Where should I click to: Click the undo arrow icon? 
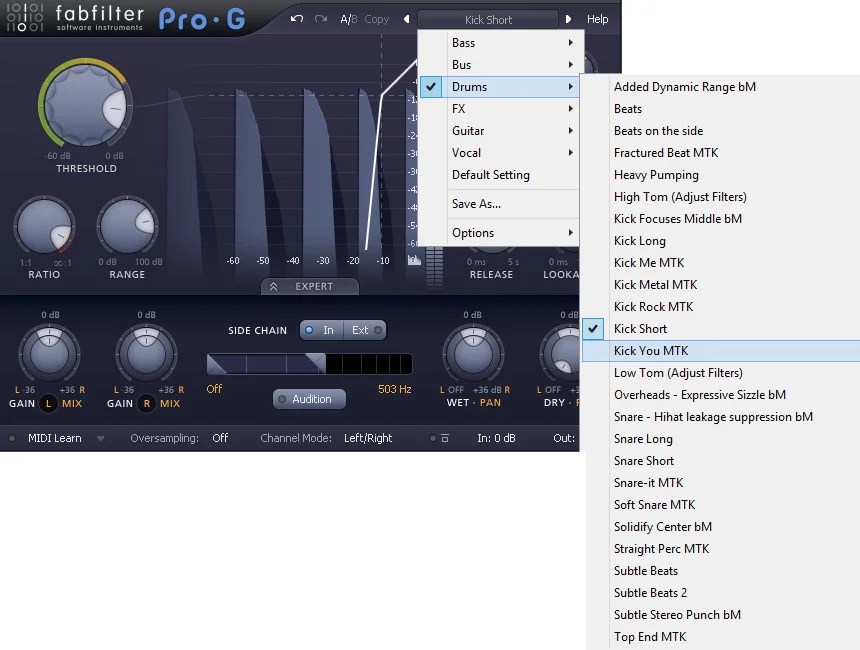coord(296,18)
